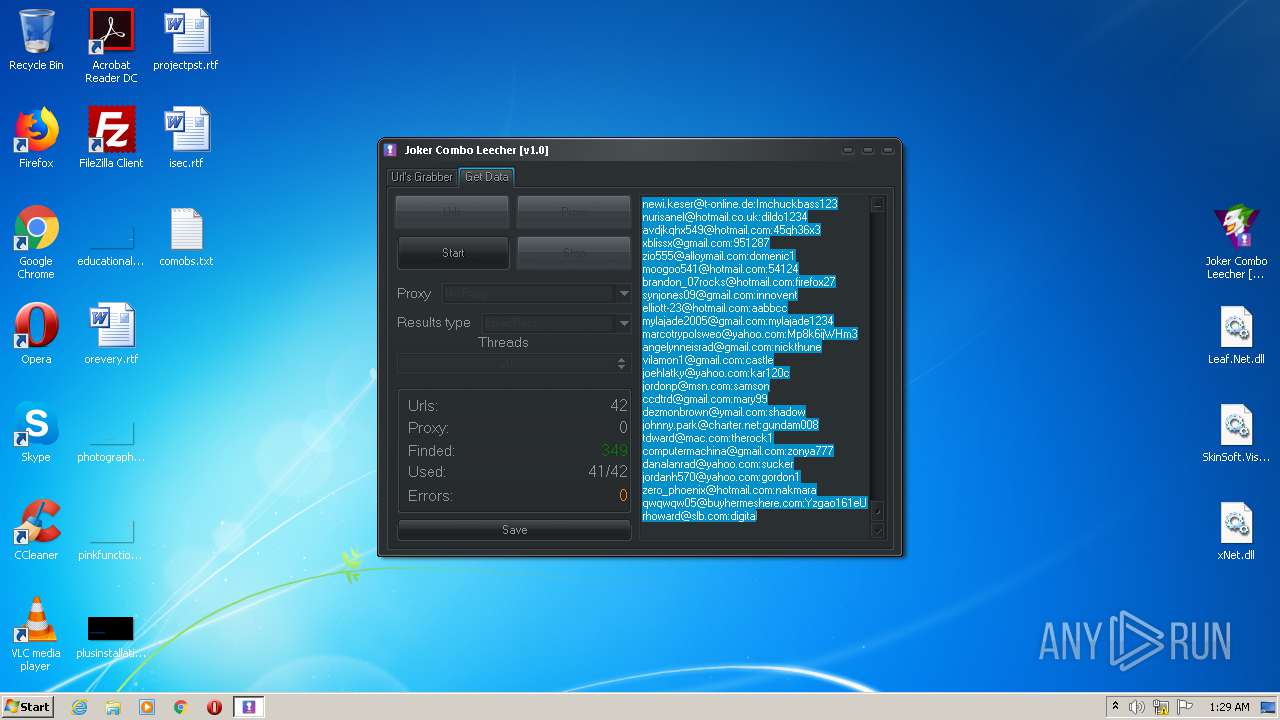Switch to the Get Data tab
The image size is (1280, 720).
point(487,177)
